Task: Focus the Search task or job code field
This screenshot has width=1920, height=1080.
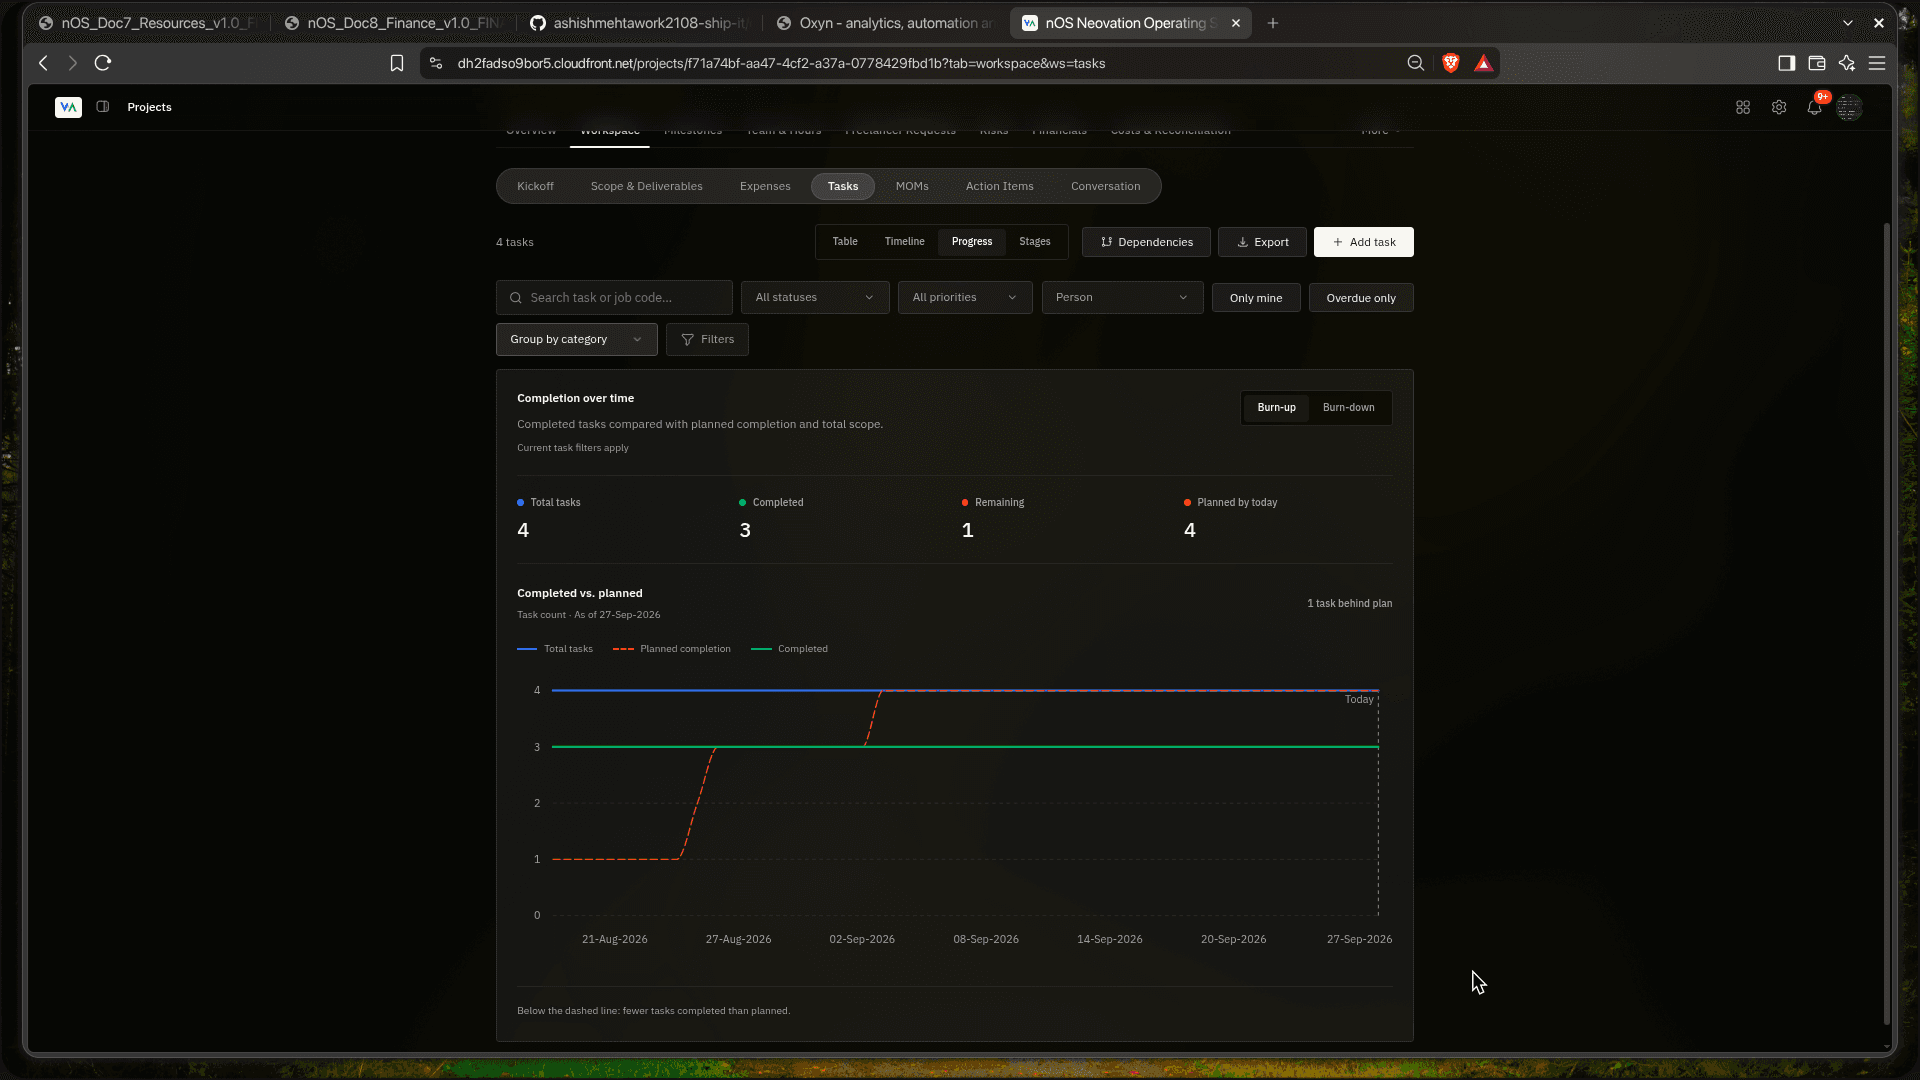Action: [614, 298]
